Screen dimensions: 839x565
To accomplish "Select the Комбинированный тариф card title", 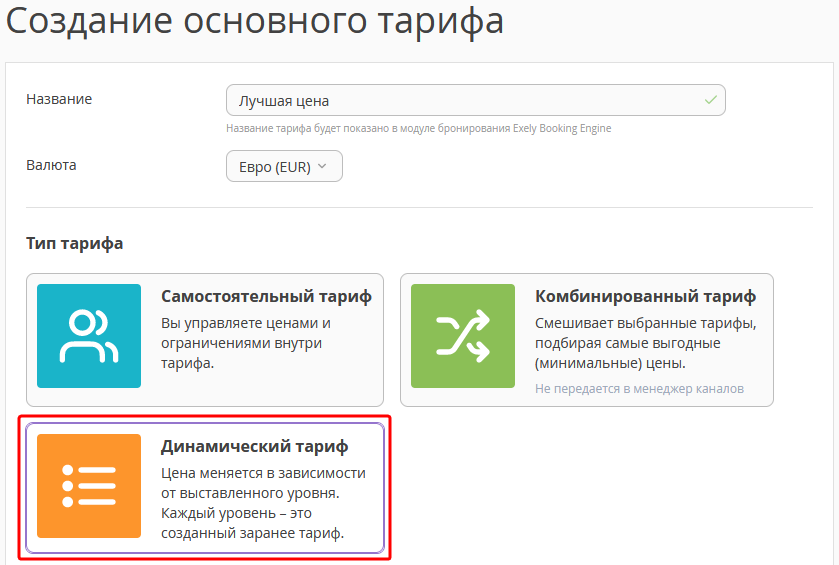I will tap(645, 296).
